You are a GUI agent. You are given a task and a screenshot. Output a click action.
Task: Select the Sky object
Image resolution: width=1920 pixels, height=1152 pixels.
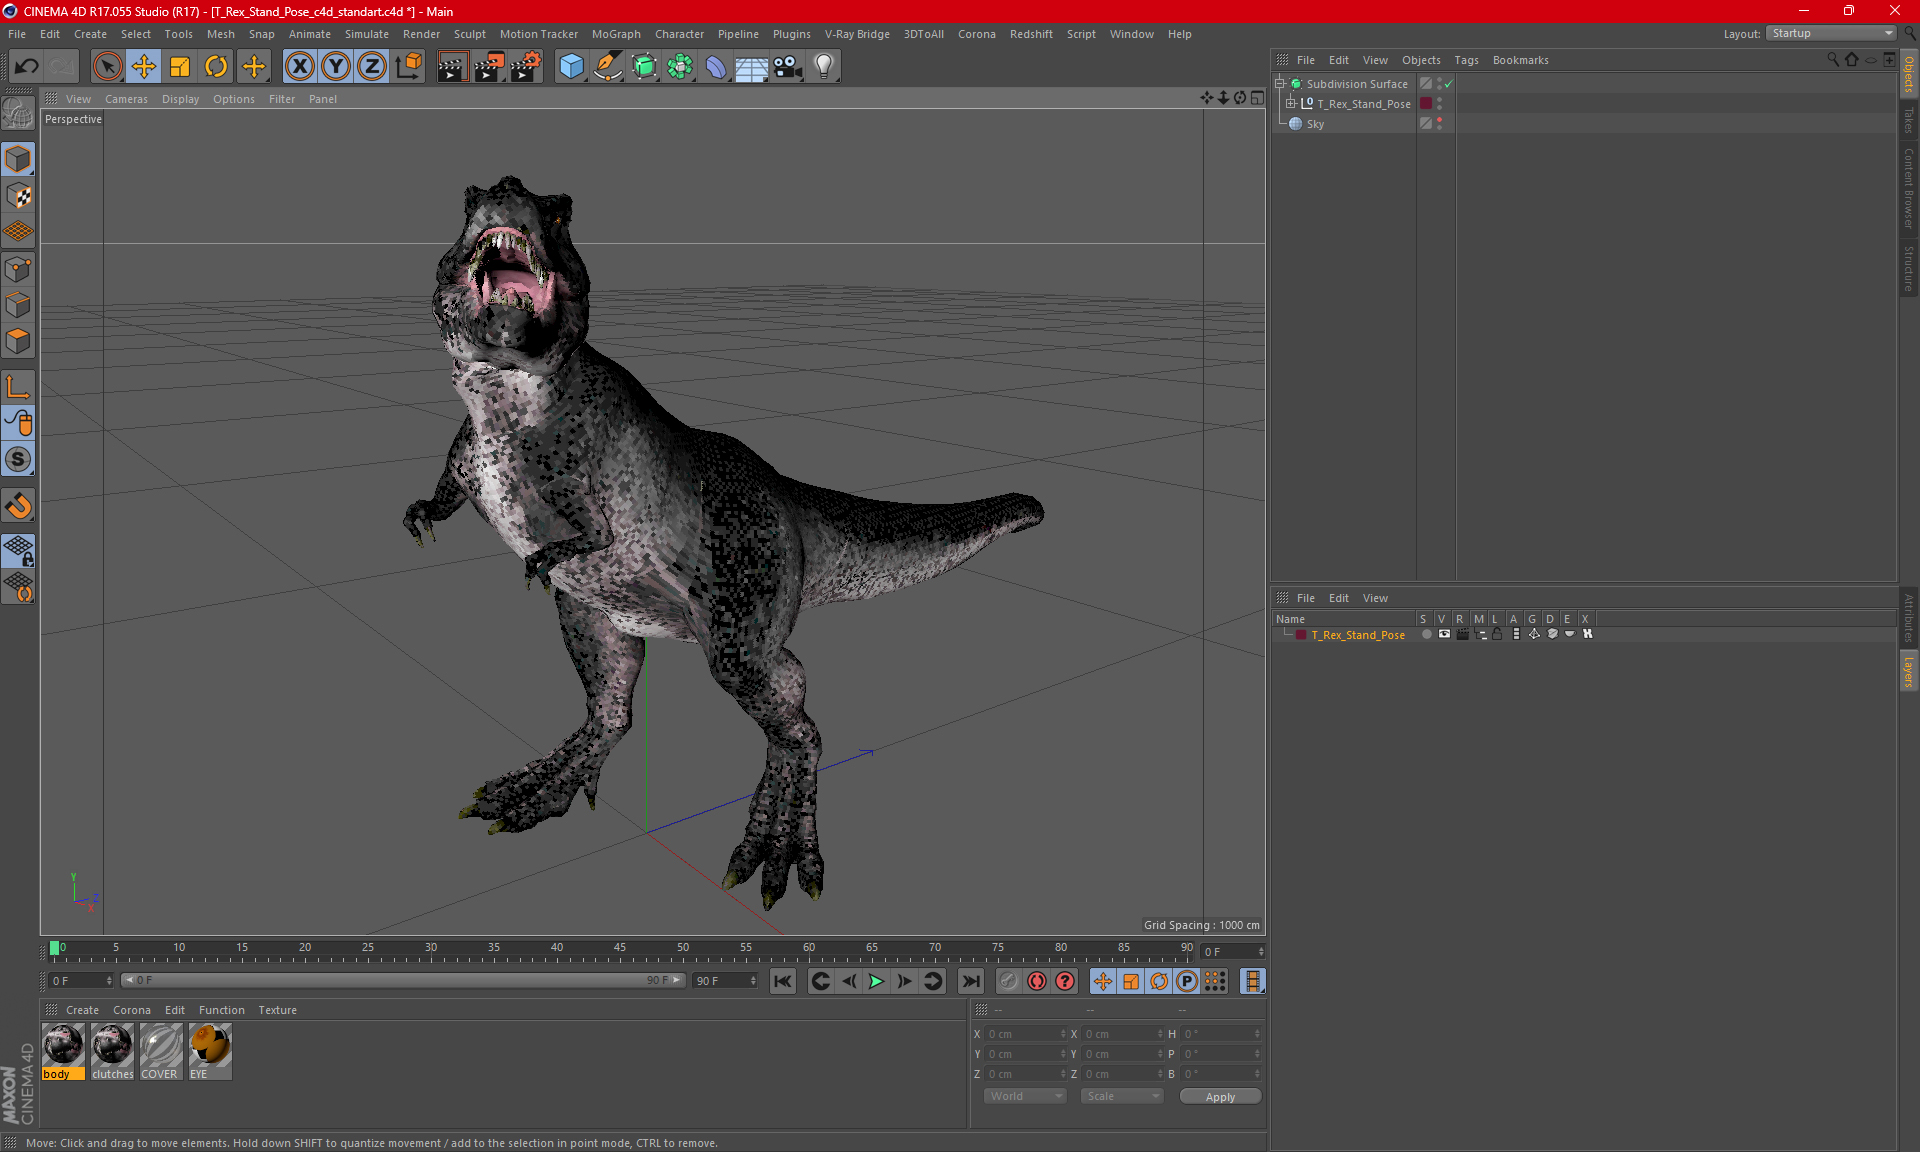(x=1315, y=124)
